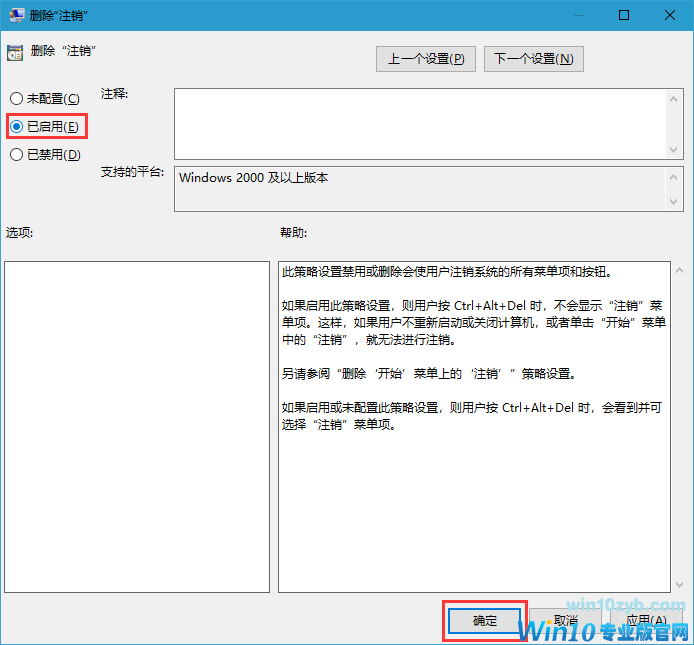
Task: Click the help panel scroll down arrow
Action: coord(679,585)
